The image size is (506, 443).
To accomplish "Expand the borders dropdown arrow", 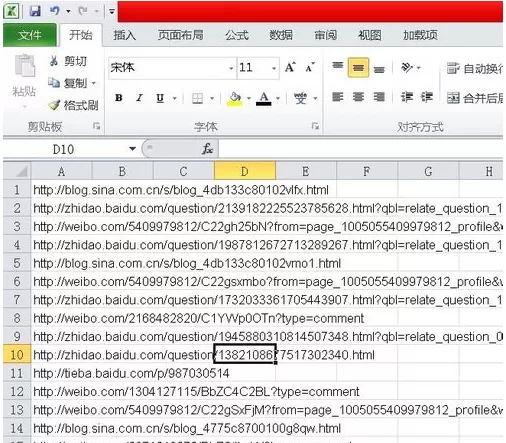I will (212, 98).
